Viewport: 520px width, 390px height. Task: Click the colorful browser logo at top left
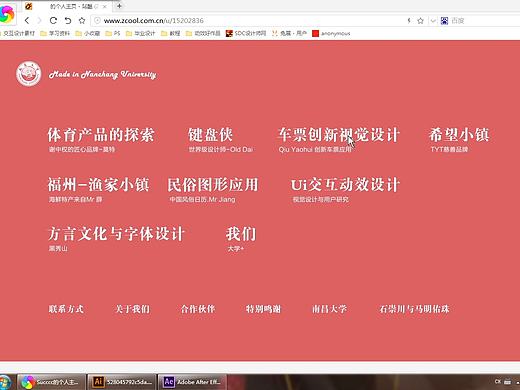tap(7, 15)
